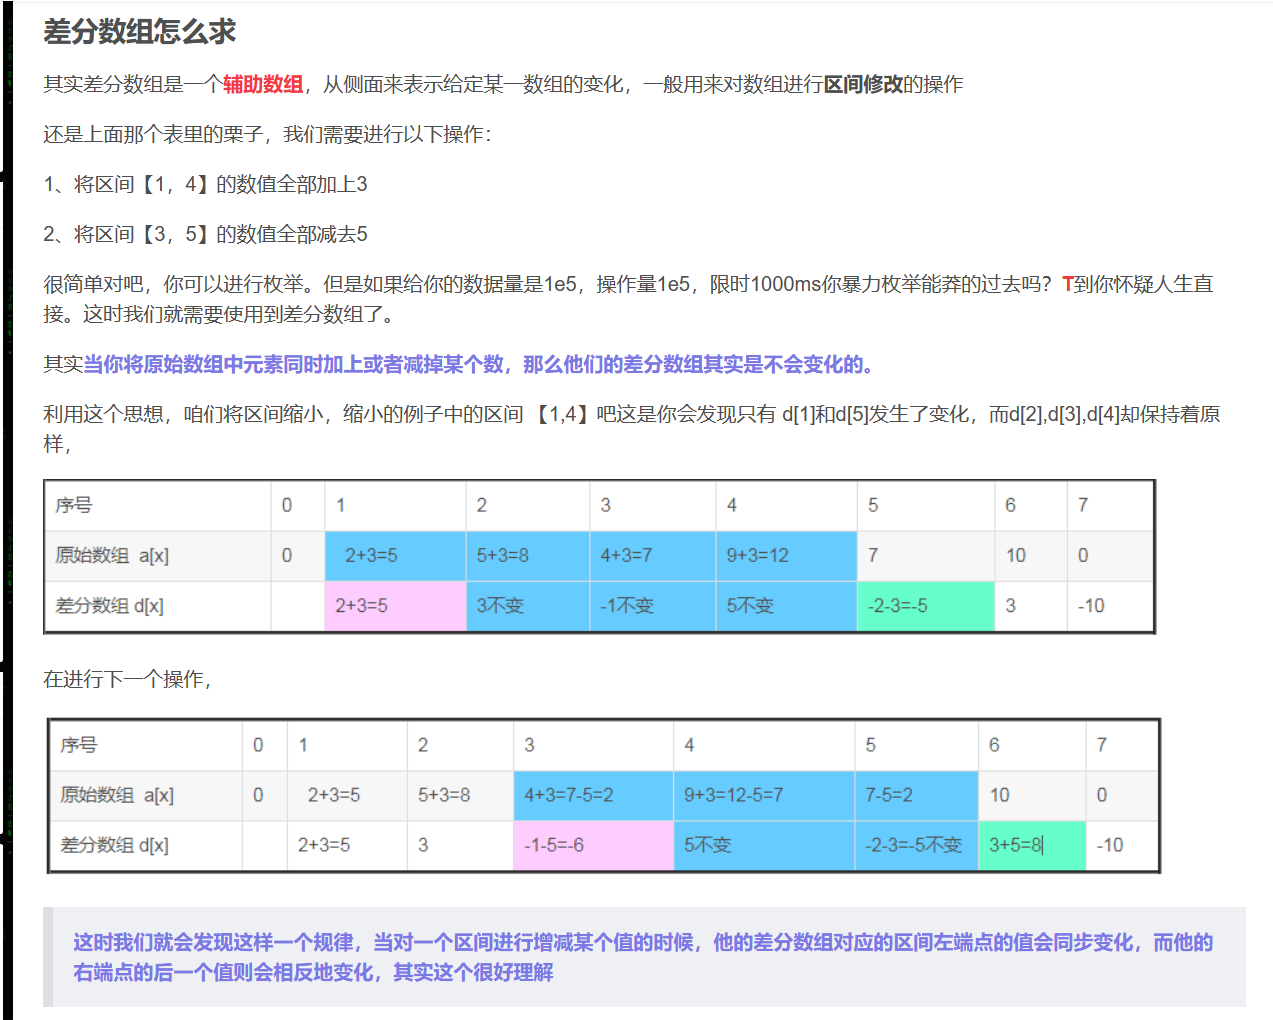Image resolution: width=1273 pixels, height=1020 pixels.
Task: Click the heading 差分数组怎么求
Action: [139, 32]
